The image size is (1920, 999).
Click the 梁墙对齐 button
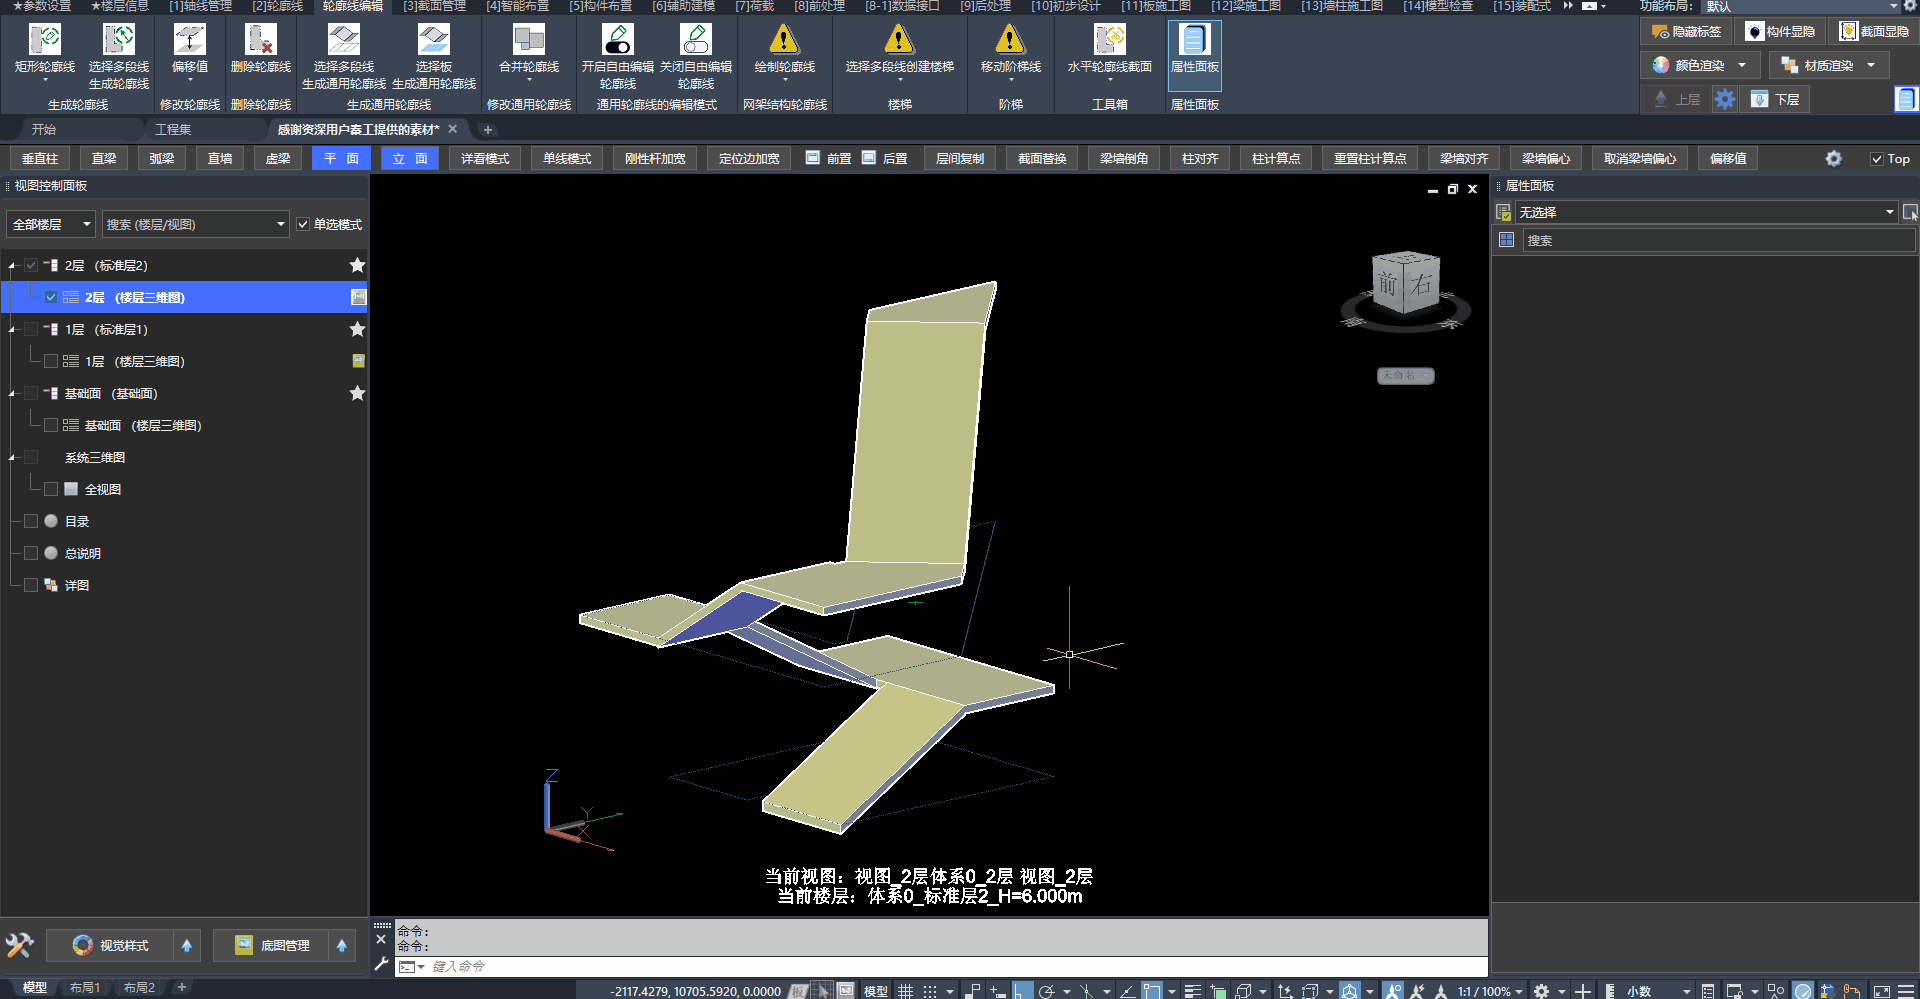(1464, 159)
